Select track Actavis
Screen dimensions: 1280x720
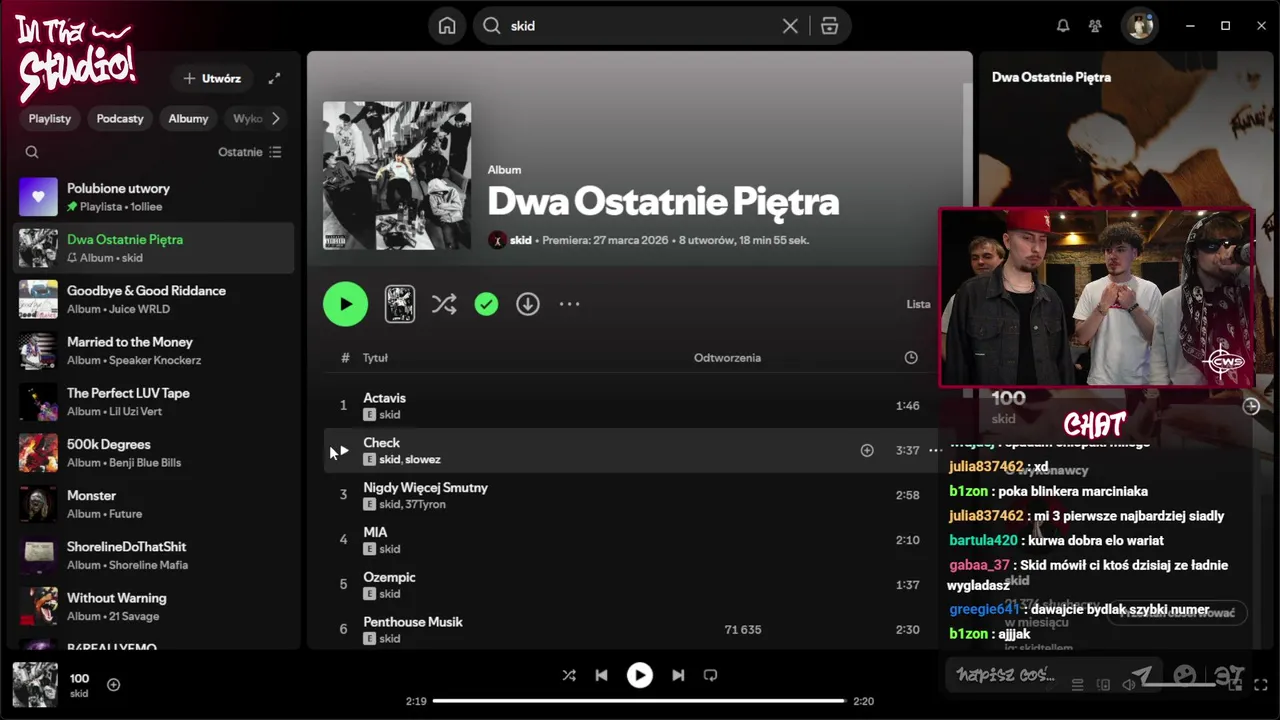click(x=384, y=398)
